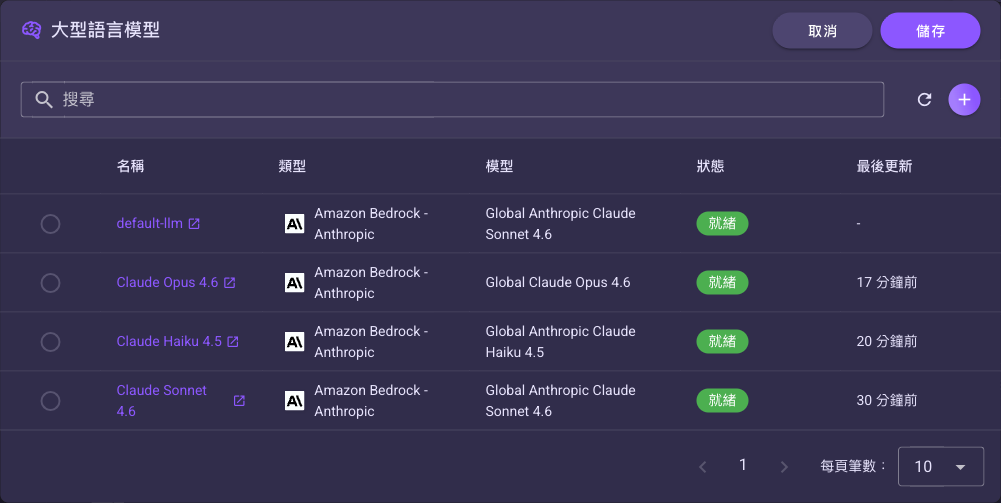The height and width of the screenshot is (503, 1001).
Task: Click the 17 分鐘前 timestamp
Action: coord(887,282)
